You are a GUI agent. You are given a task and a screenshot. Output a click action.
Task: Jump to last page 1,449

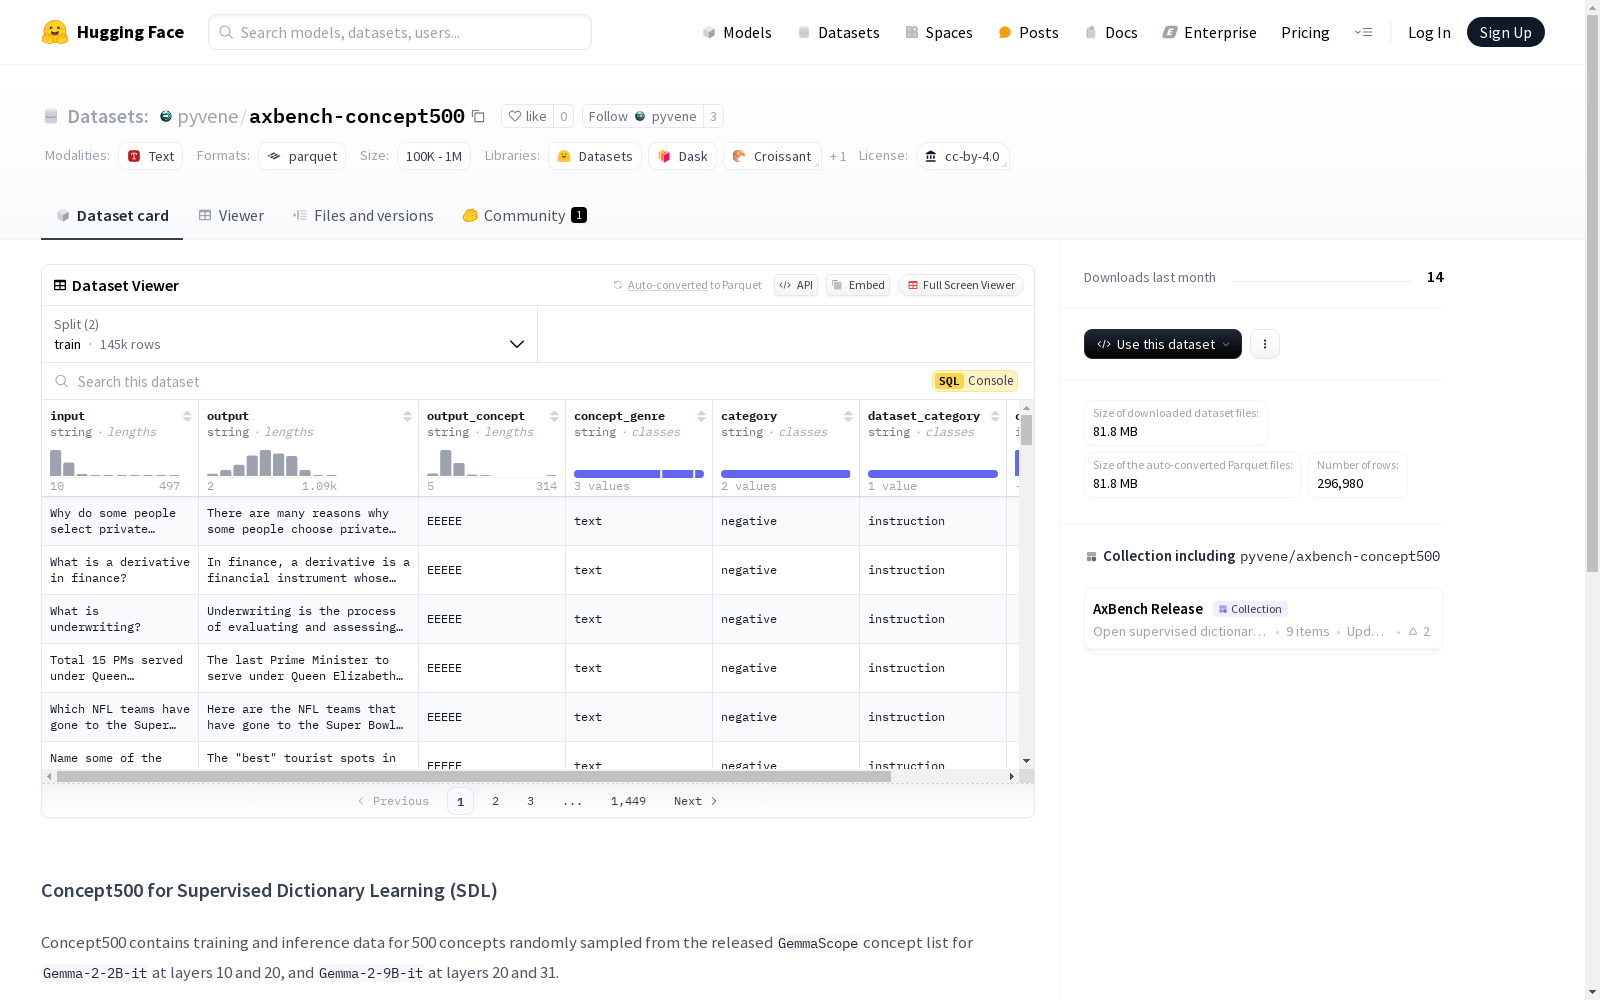click(628, 801)
